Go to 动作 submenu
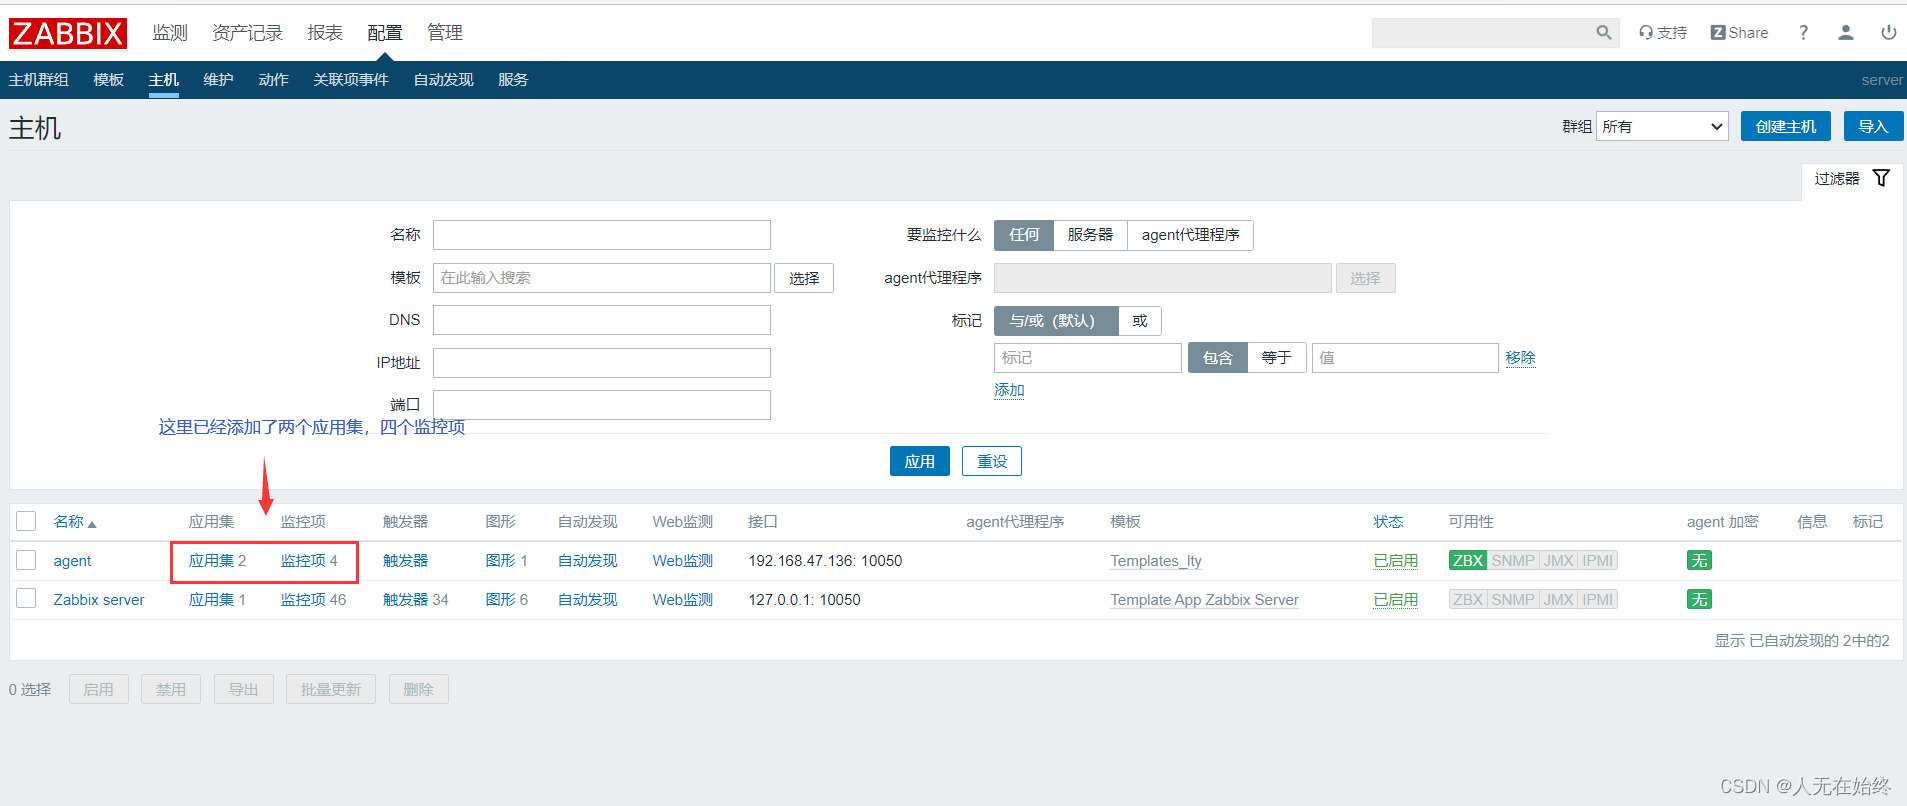The width and height of the screenshot is (1907, 806). (273, 80)
